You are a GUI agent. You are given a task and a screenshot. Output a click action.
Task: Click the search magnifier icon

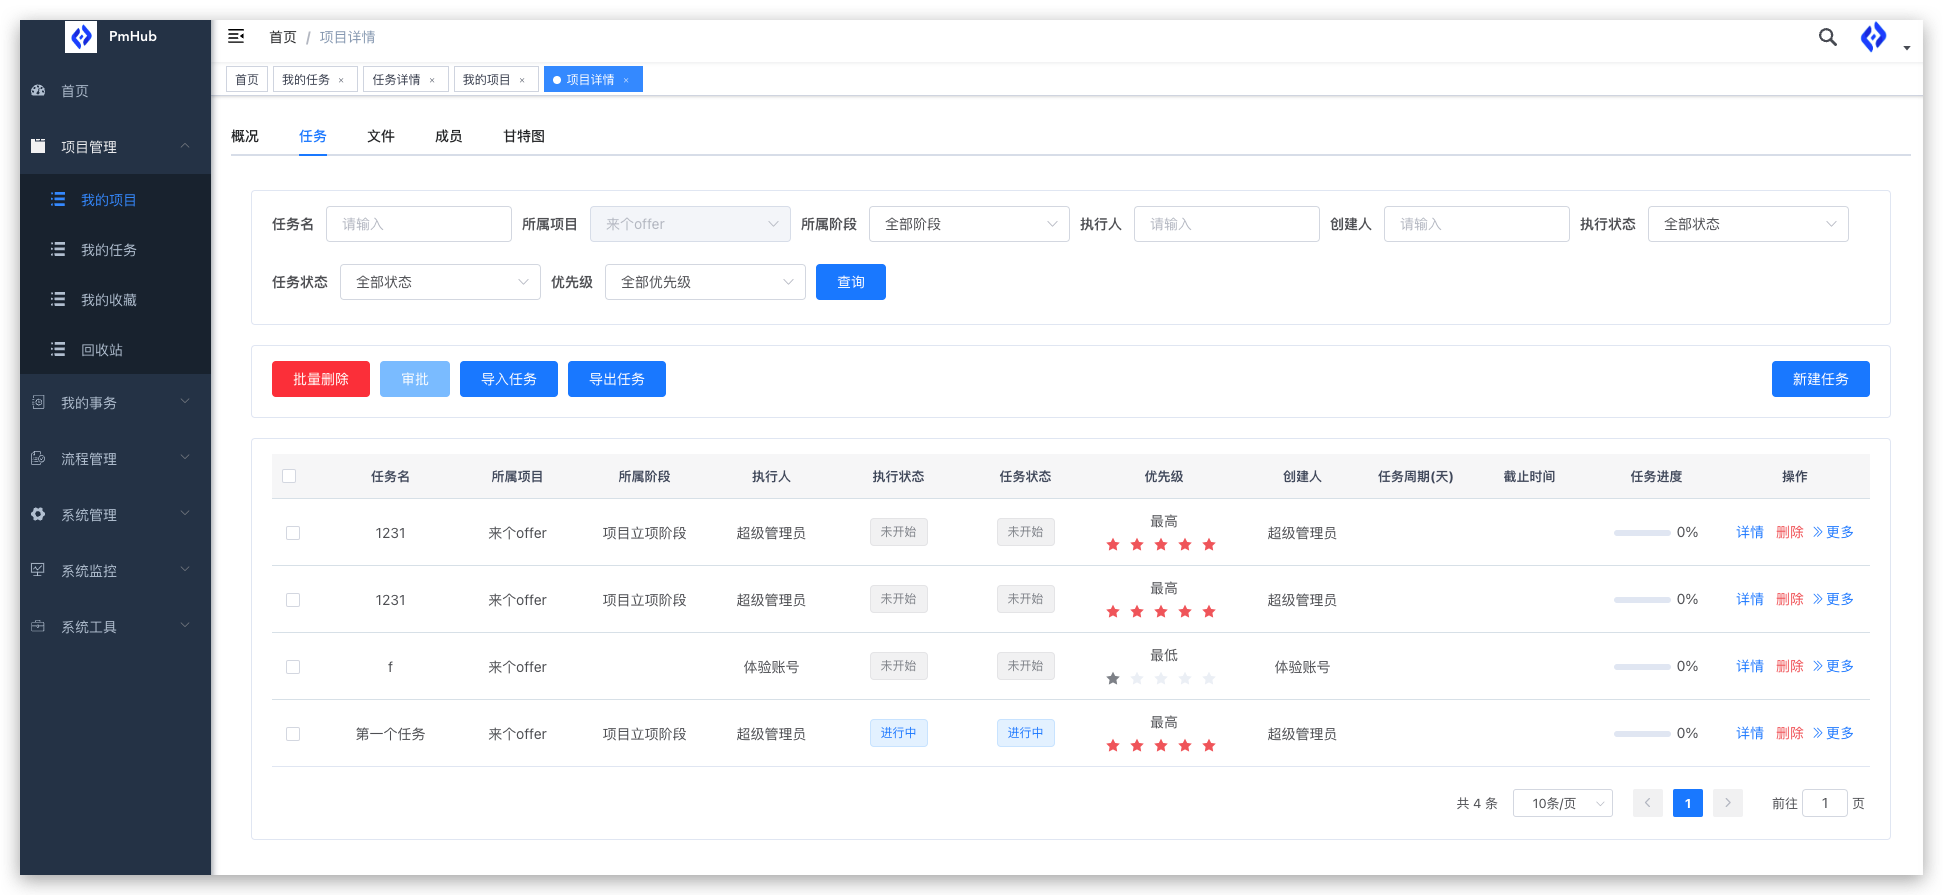click(x=1827, y=37)
